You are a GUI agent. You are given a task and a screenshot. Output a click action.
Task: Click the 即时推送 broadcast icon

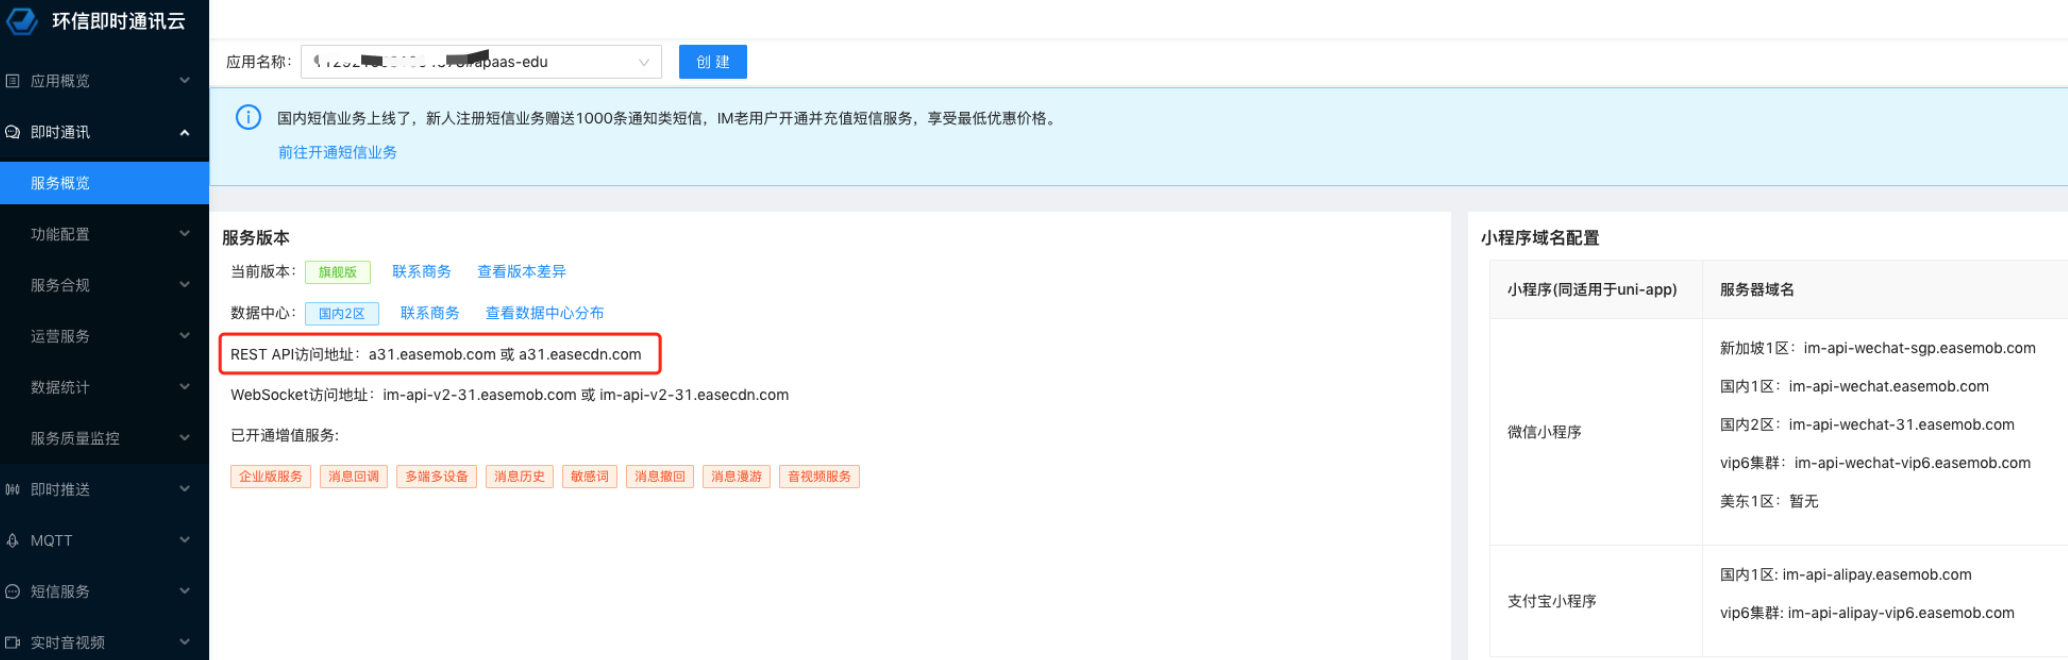click(x=13, y=489)
